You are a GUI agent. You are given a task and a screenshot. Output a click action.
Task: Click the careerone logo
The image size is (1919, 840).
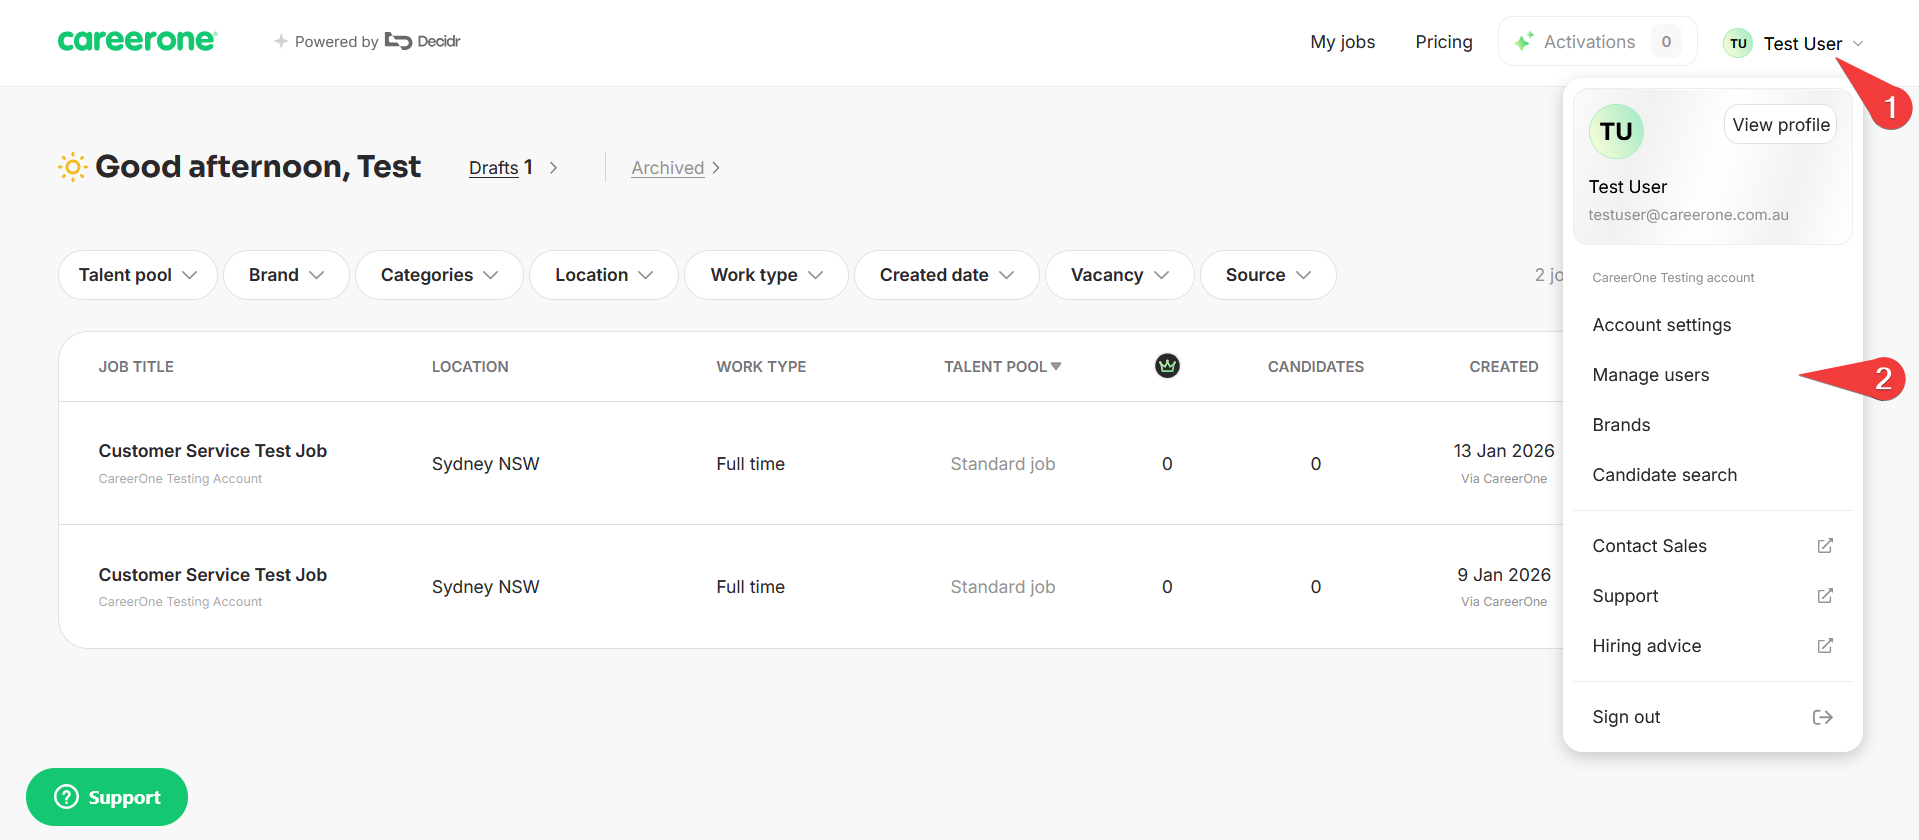point(137,40)
